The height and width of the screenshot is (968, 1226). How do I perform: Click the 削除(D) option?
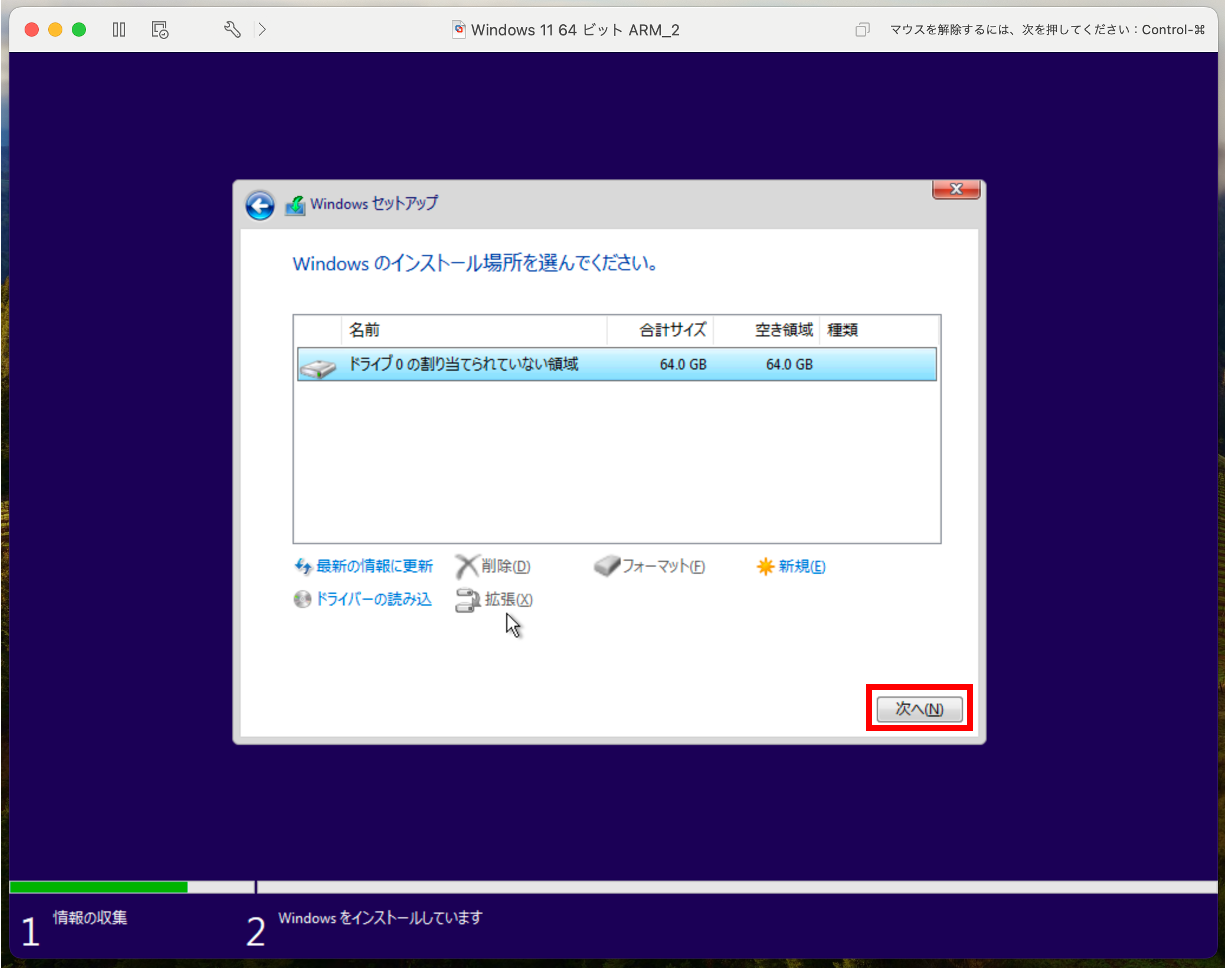[506, 567]
